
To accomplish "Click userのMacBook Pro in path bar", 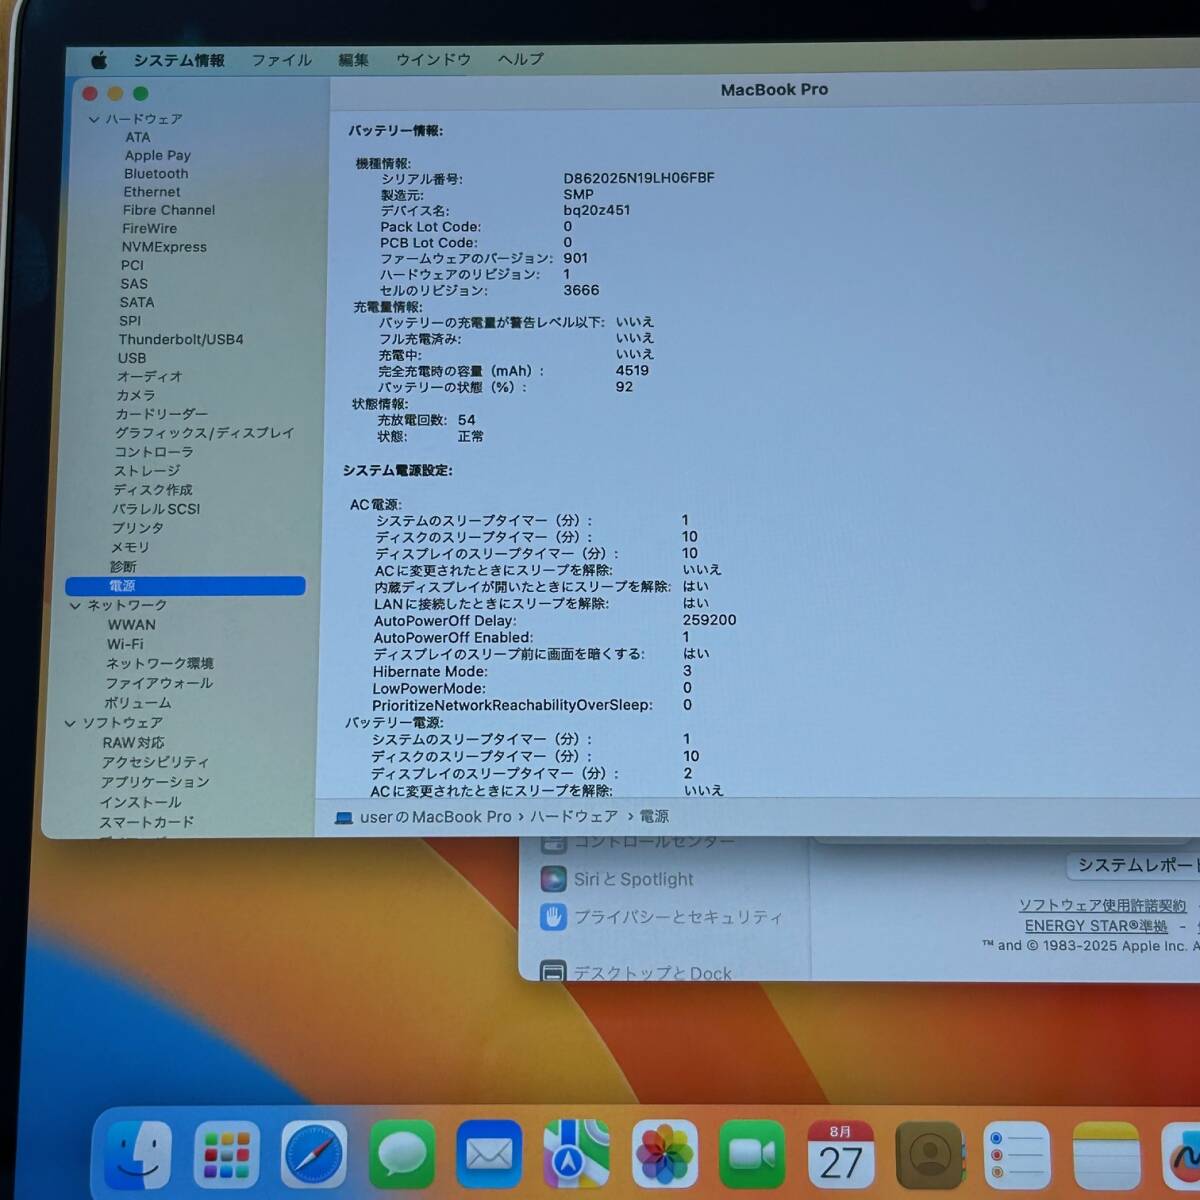I will pos(435,817).
